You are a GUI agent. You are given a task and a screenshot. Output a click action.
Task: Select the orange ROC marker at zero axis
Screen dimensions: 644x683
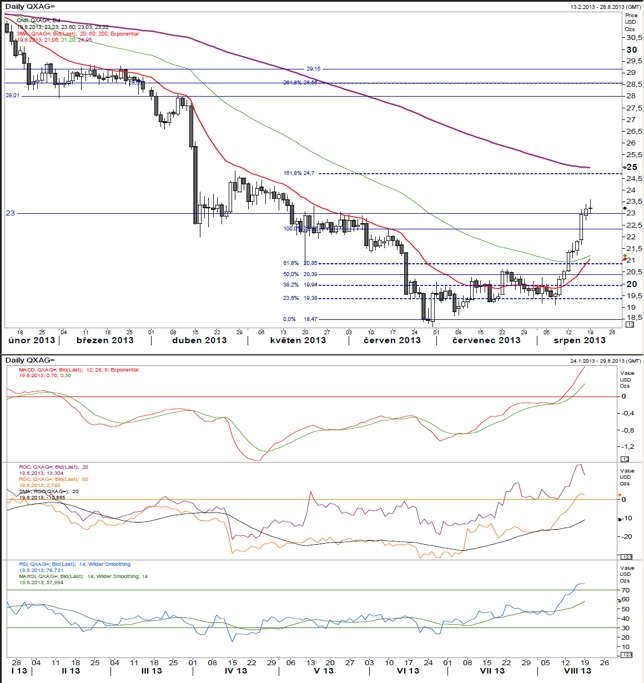pyautogui.click(x=620, y=495)
